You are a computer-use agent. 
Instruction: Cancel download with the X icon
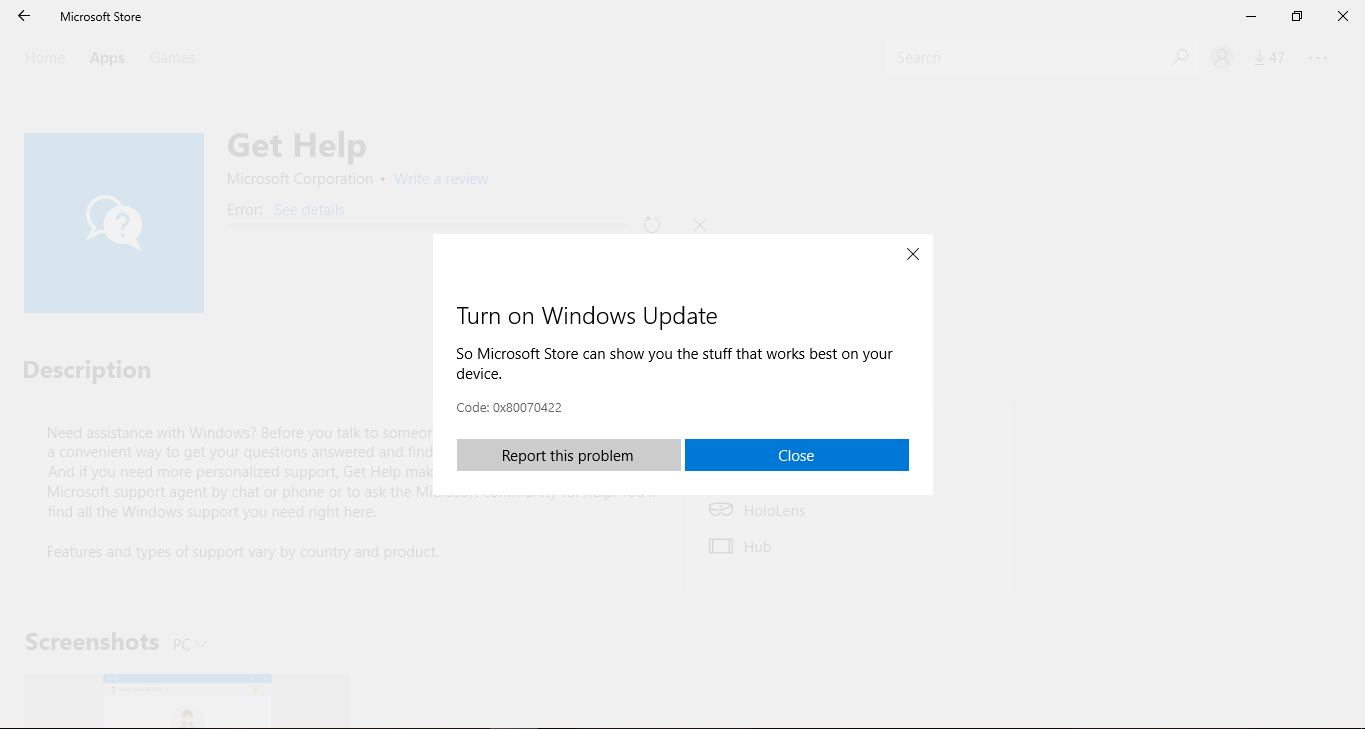point(700,225)
